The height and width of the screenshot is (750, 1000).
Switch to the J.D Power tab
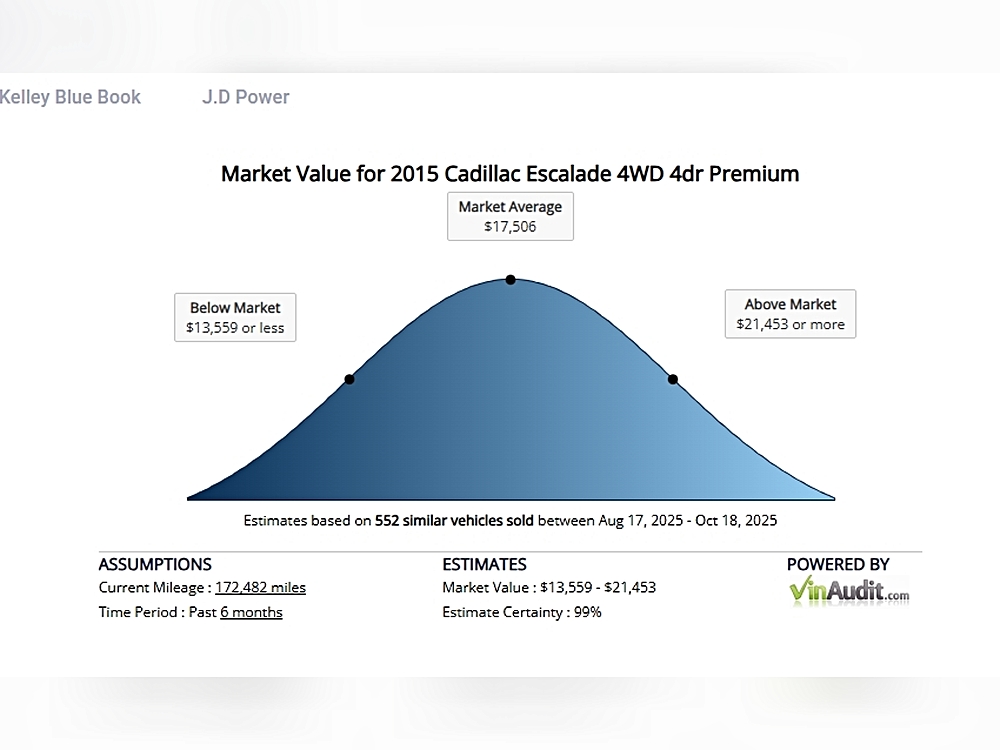point(246,97)
